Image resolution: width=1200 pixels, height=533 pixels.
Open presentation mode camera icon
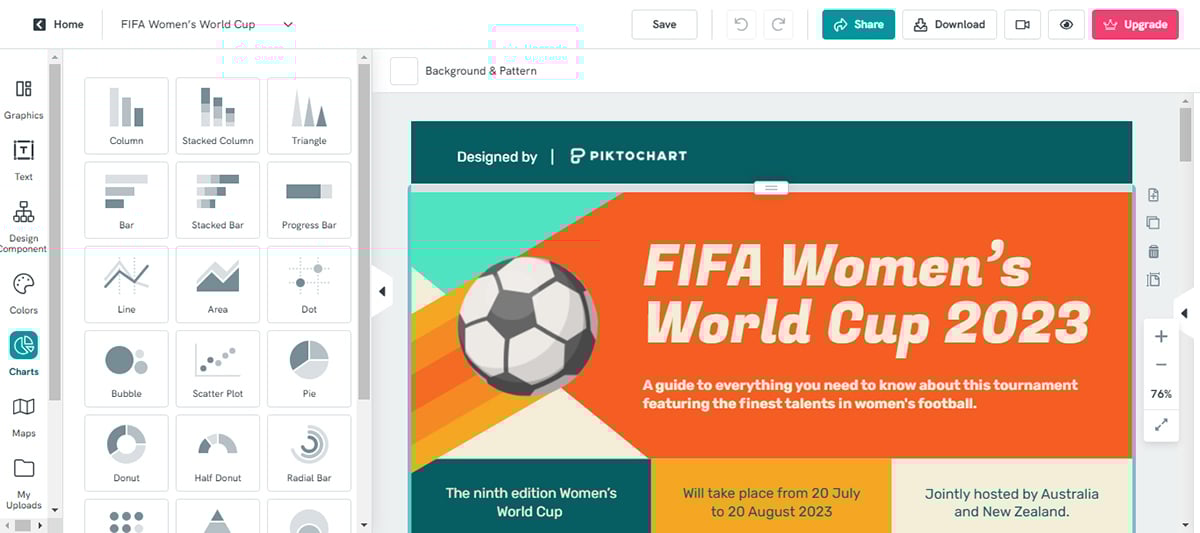pyautogui.click(x=1022, y=25)
